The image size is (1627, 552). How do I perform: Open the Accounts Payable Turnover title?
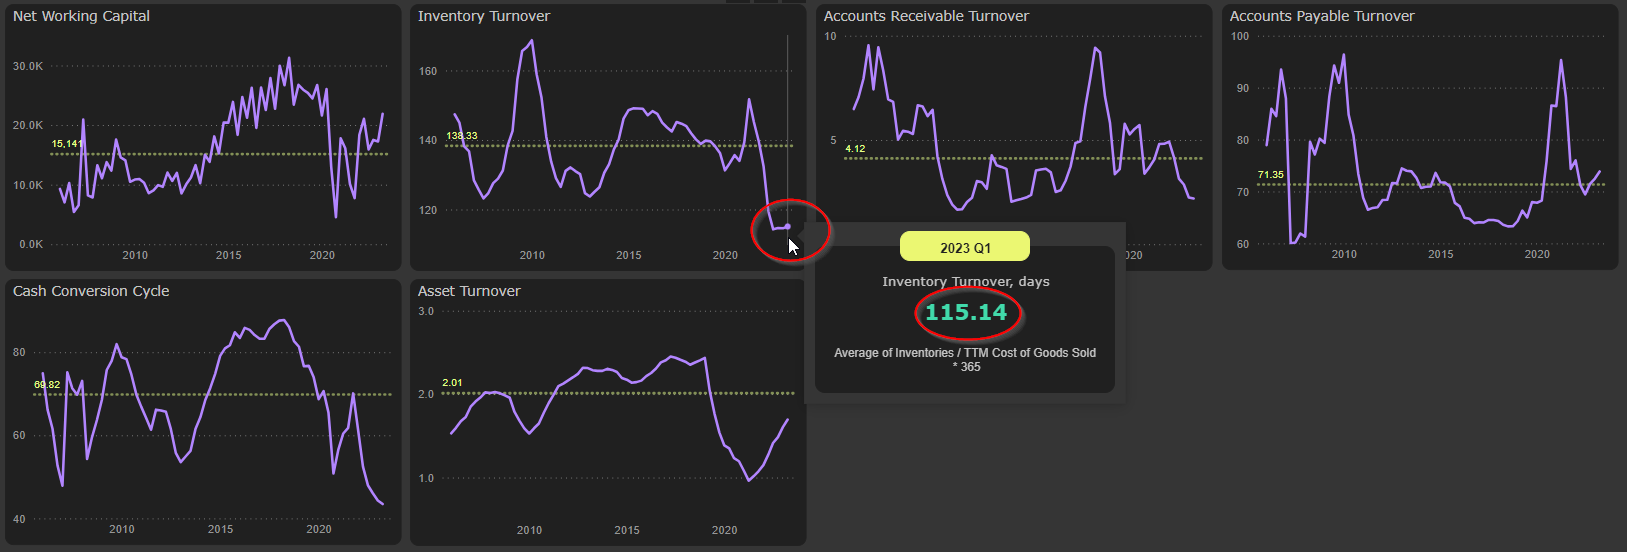(1322, 16)
